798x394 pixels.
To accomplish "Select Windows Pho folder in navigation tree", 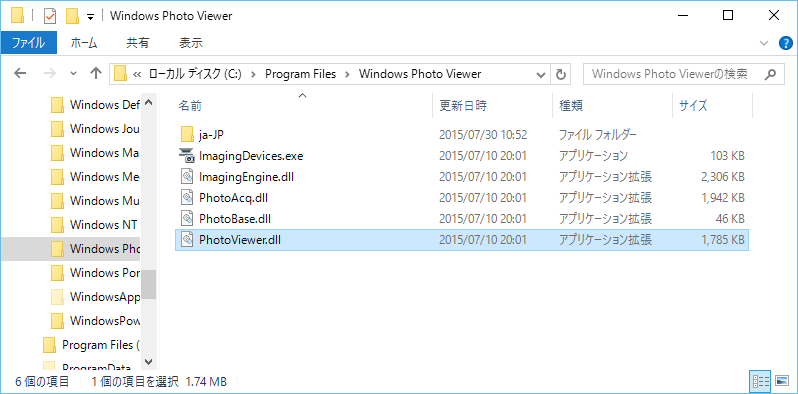I will tap(95, 248).
